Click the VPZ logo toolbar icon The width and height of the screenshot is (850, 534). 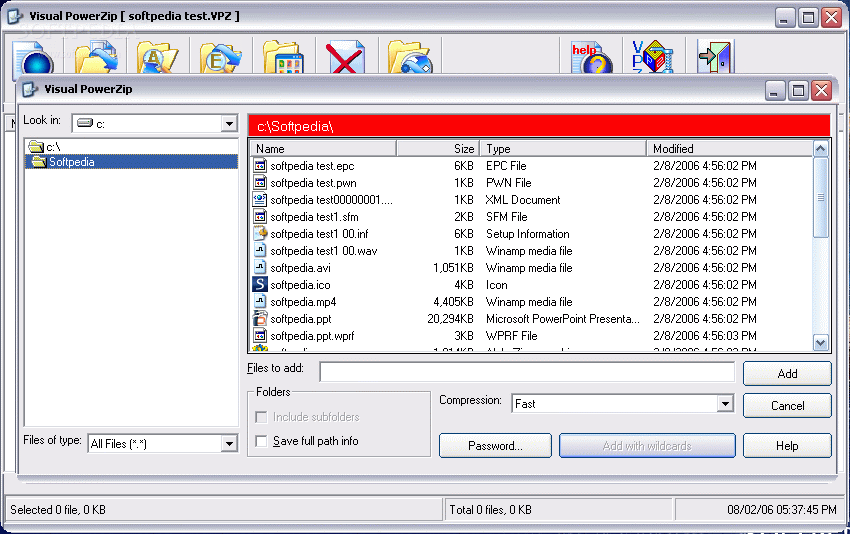point(653,57)
